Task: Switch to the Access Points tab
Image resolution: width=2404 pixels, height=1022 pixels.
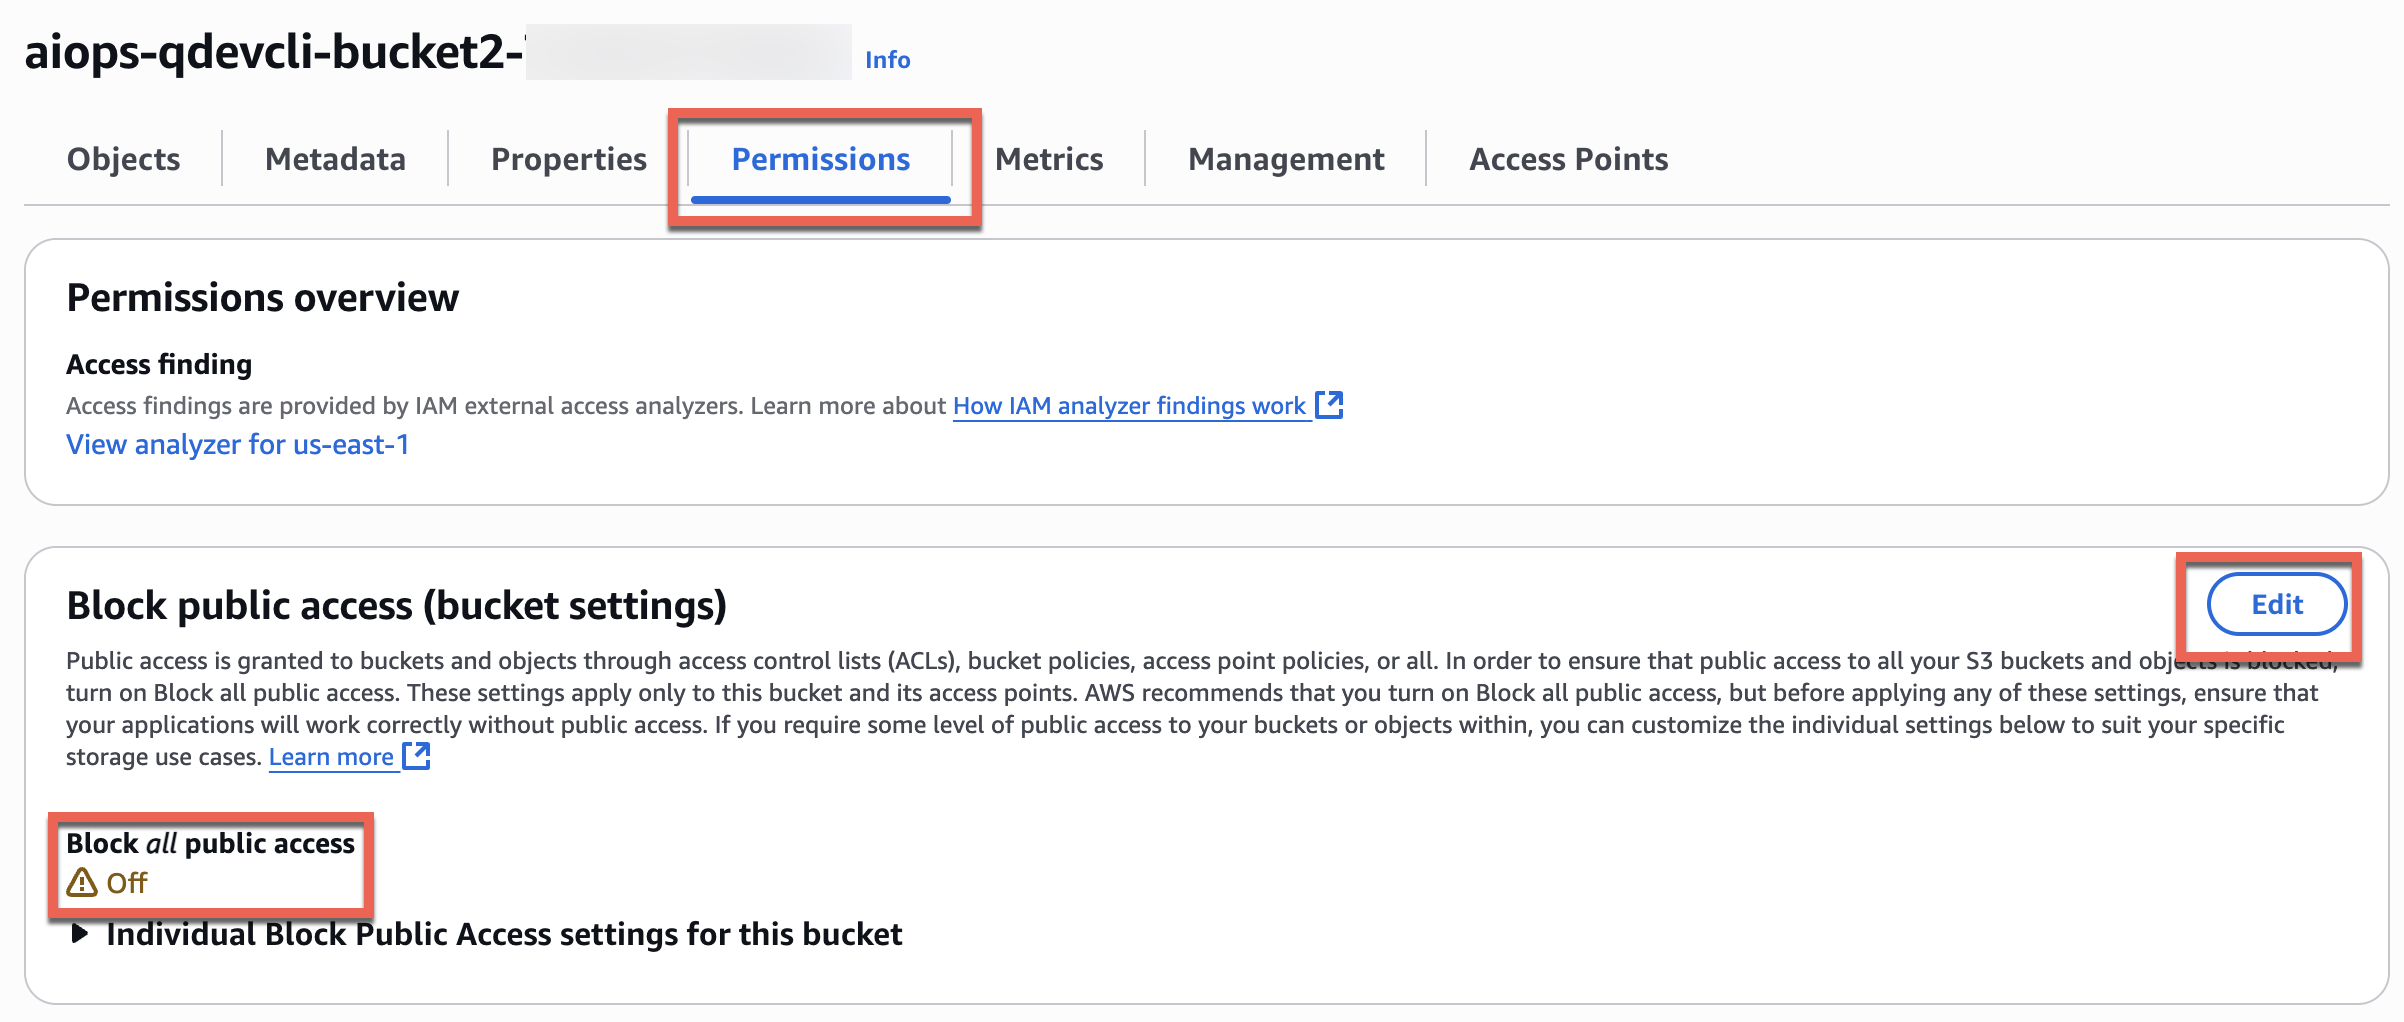Action: (x=1567, y=158)
